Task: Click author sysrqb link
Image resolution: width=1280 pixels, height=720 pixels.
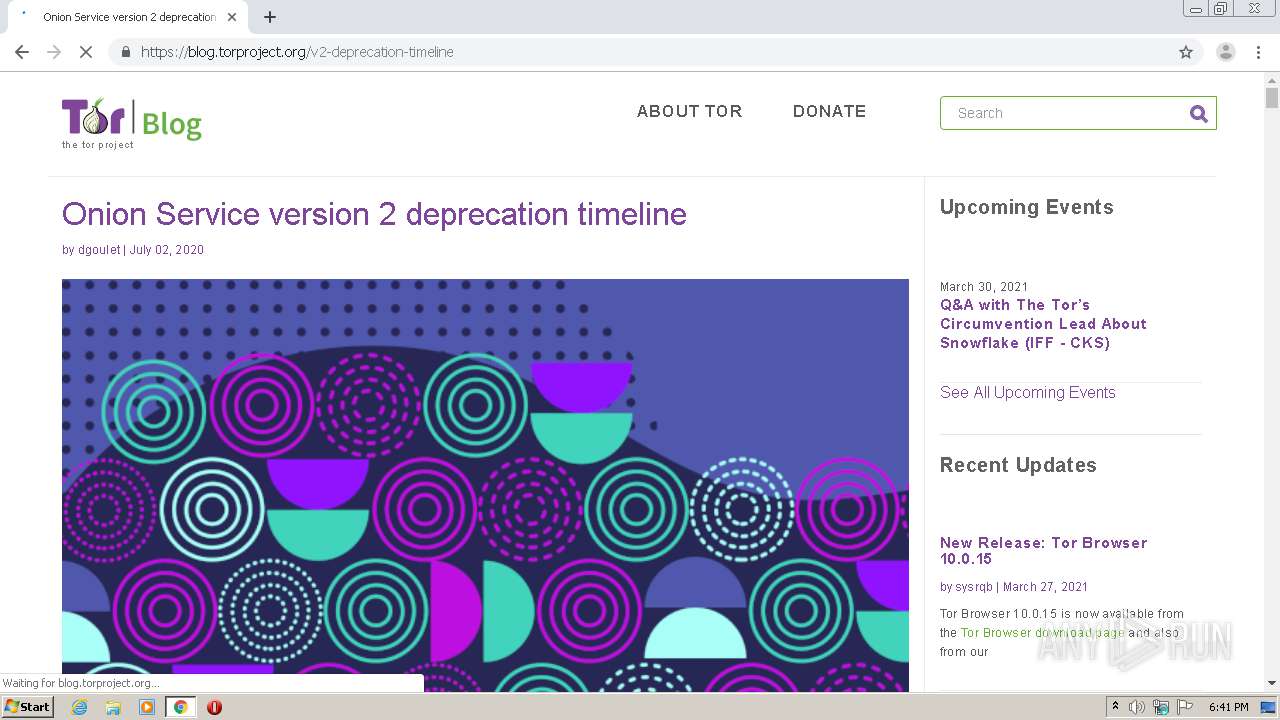Action: [x=974, y=587]
